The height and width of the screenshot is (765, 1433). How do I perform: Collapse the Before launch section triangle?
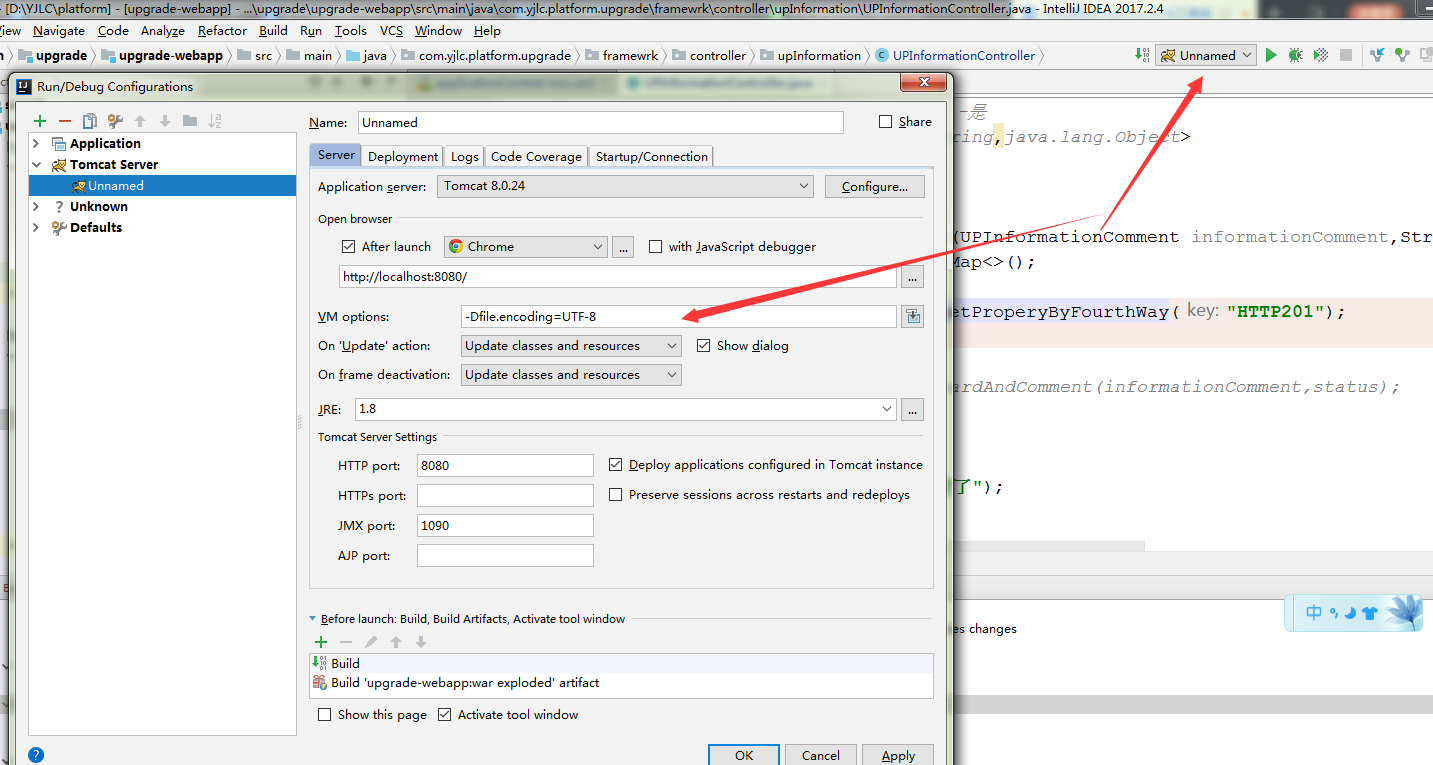[x=313, y=619]
